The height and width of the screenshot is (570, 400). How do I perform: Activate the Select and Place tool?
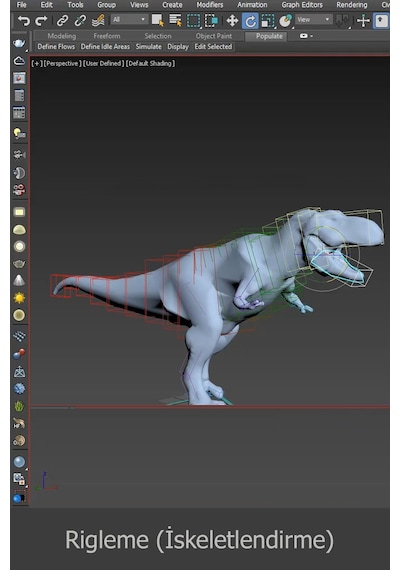click(x=286, y=21)
